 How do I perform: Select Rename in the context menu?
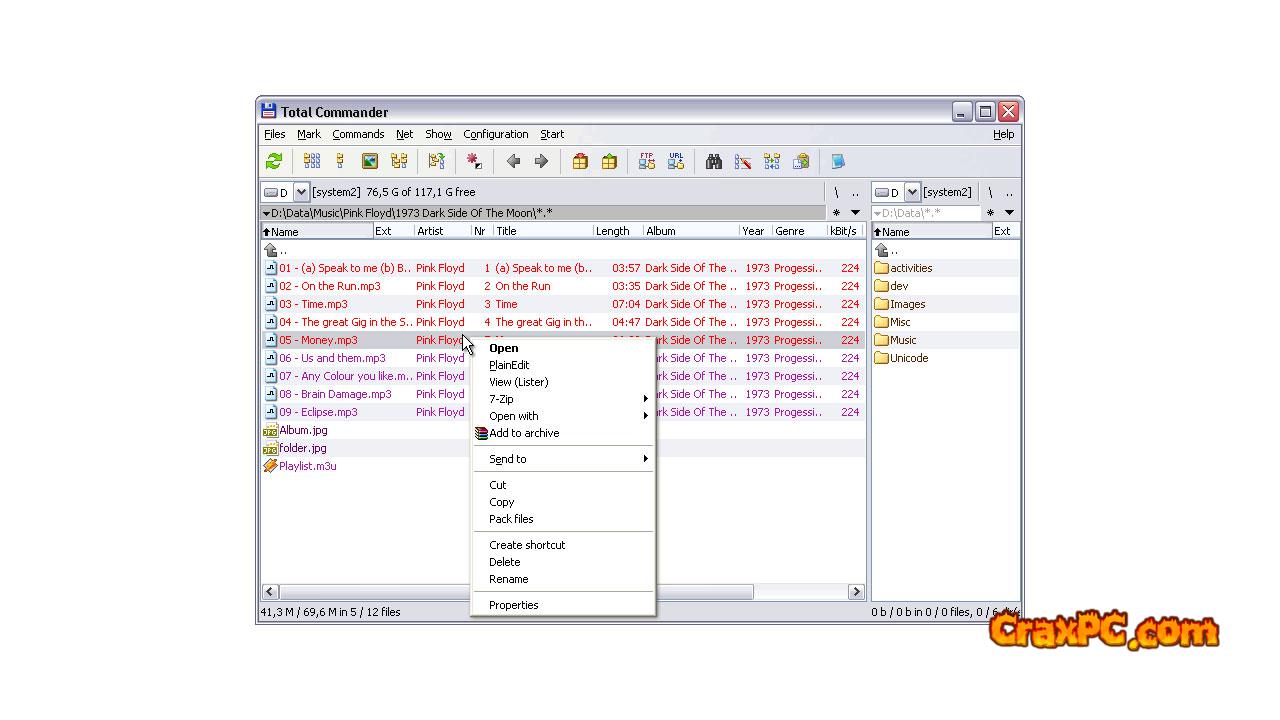(x=509, y=579)
